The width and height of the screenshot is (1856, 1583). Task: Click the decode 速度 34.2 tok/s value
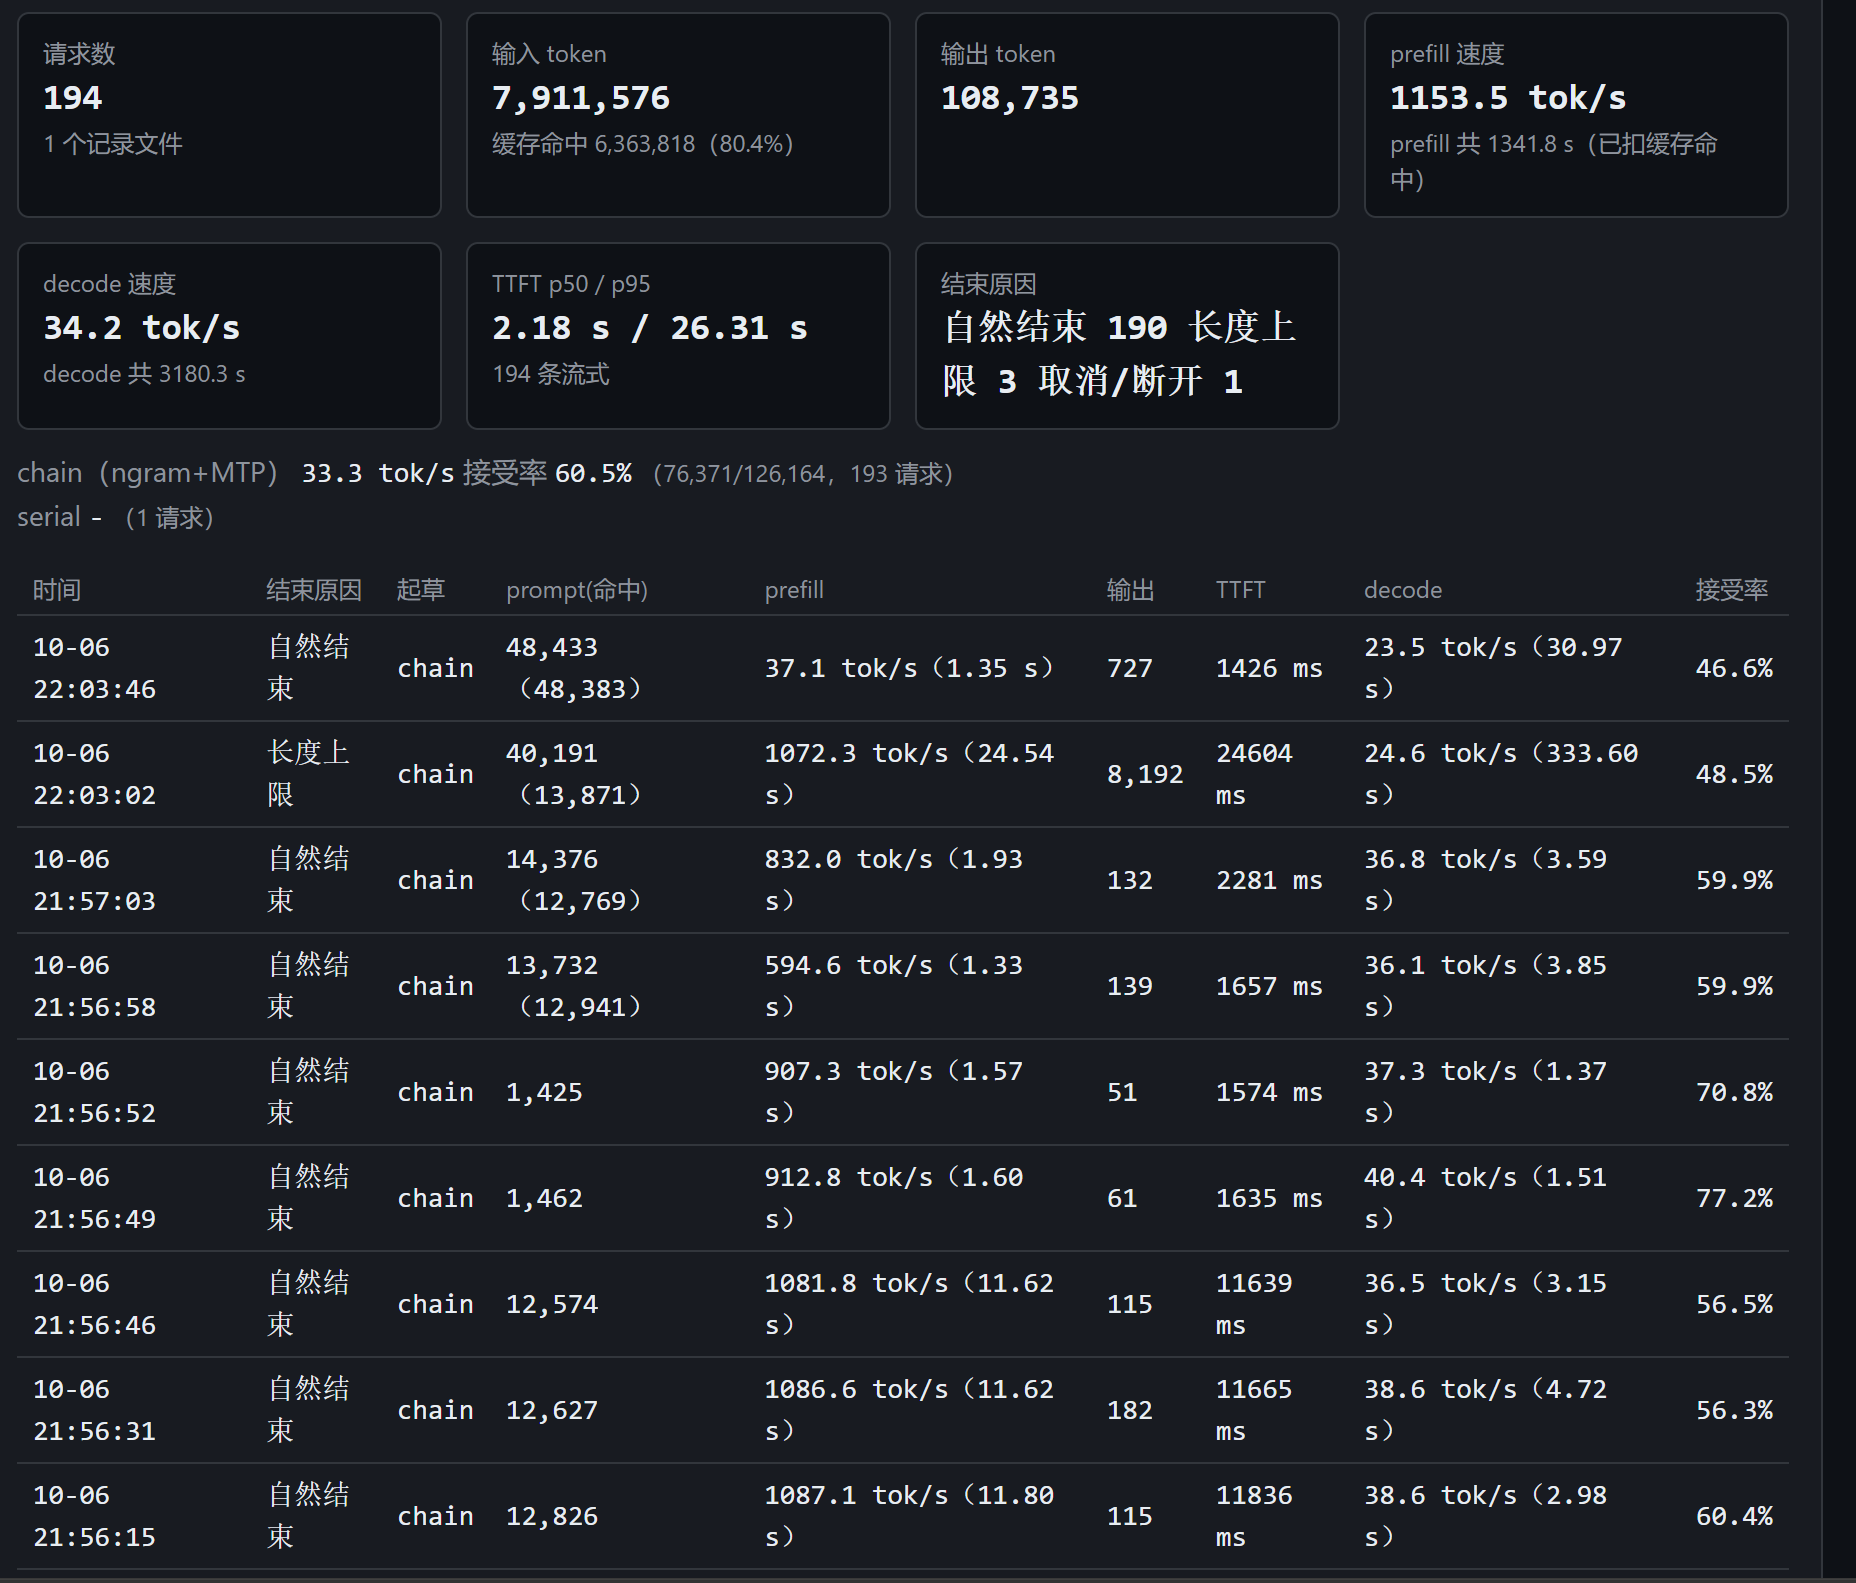coord(141,328)
